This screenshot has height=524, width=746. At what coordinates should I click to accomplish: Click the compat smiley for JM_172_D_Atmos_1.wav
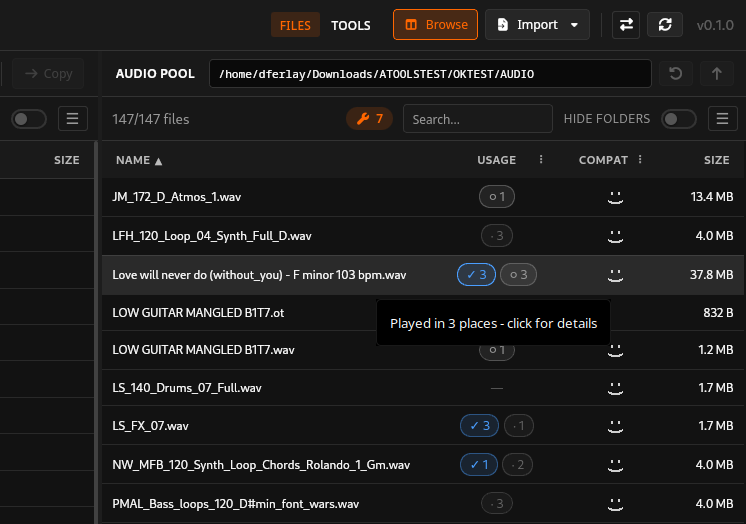(x=615, y=197)
